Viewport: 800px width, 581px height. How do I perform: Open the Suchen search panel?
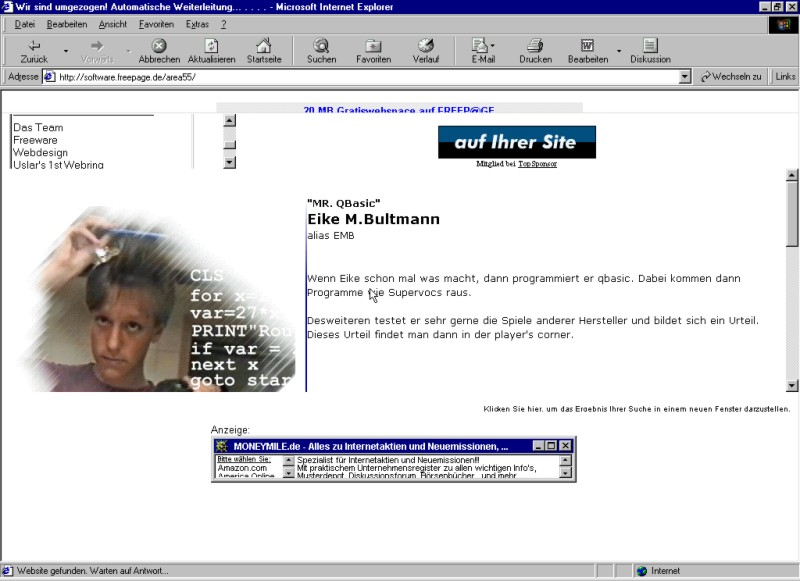click(x=321, y=51)
